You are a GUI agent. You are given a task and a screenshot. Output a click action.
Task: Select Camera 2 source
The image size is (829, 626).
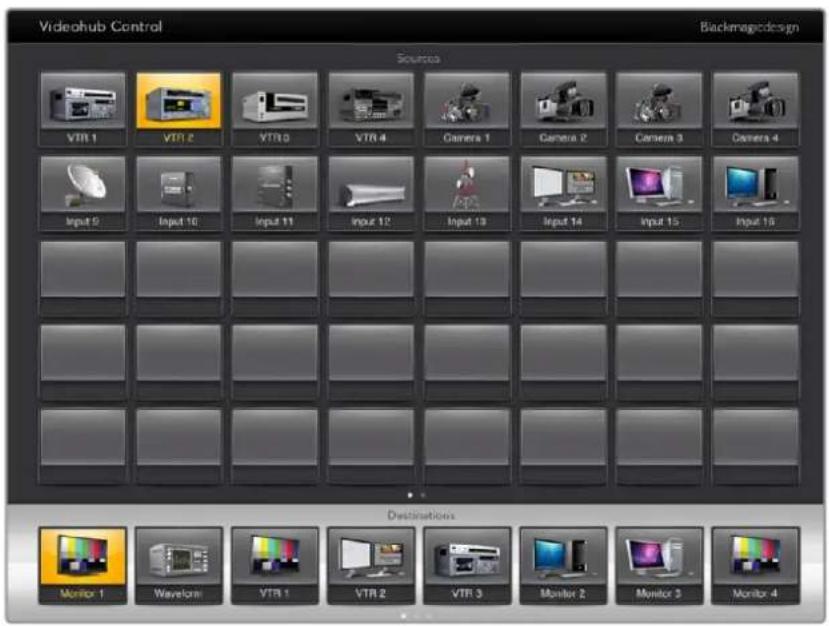(563, 109)
